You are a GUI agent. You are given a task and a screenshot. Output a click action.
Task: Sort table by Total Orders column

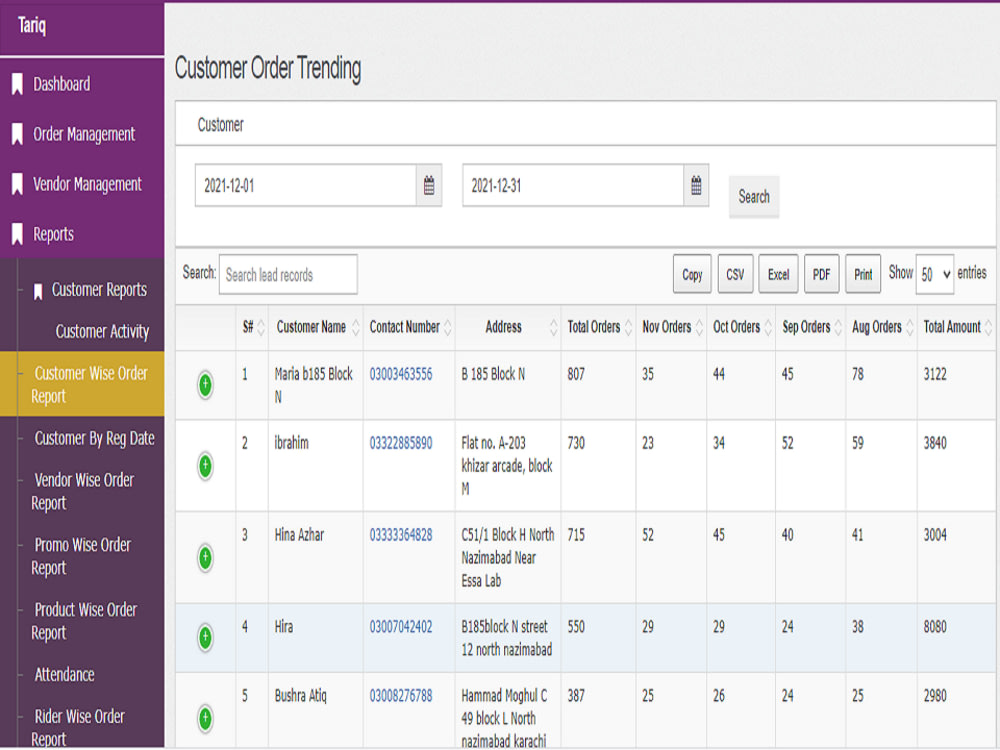599,327
